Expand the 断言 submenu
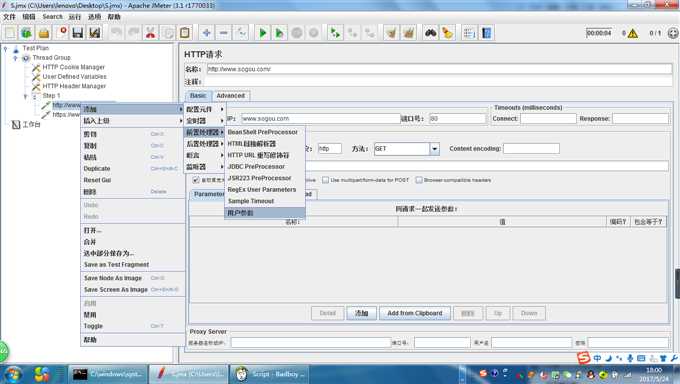Image resolution: width=680 pixels, height=384 pixels. pyautogui.click(x=205, y=155)
